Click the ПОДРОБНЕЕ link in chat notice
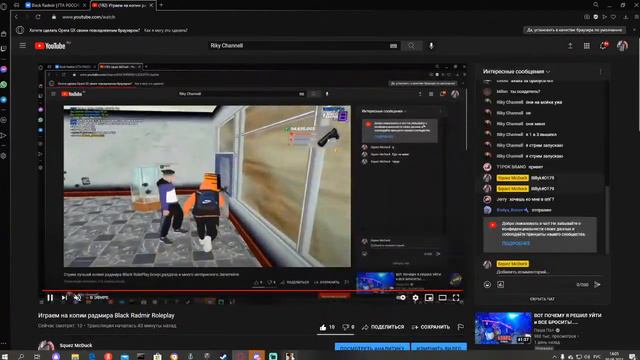The height and width of the screenshot is (360, 640). click(516, 243)
